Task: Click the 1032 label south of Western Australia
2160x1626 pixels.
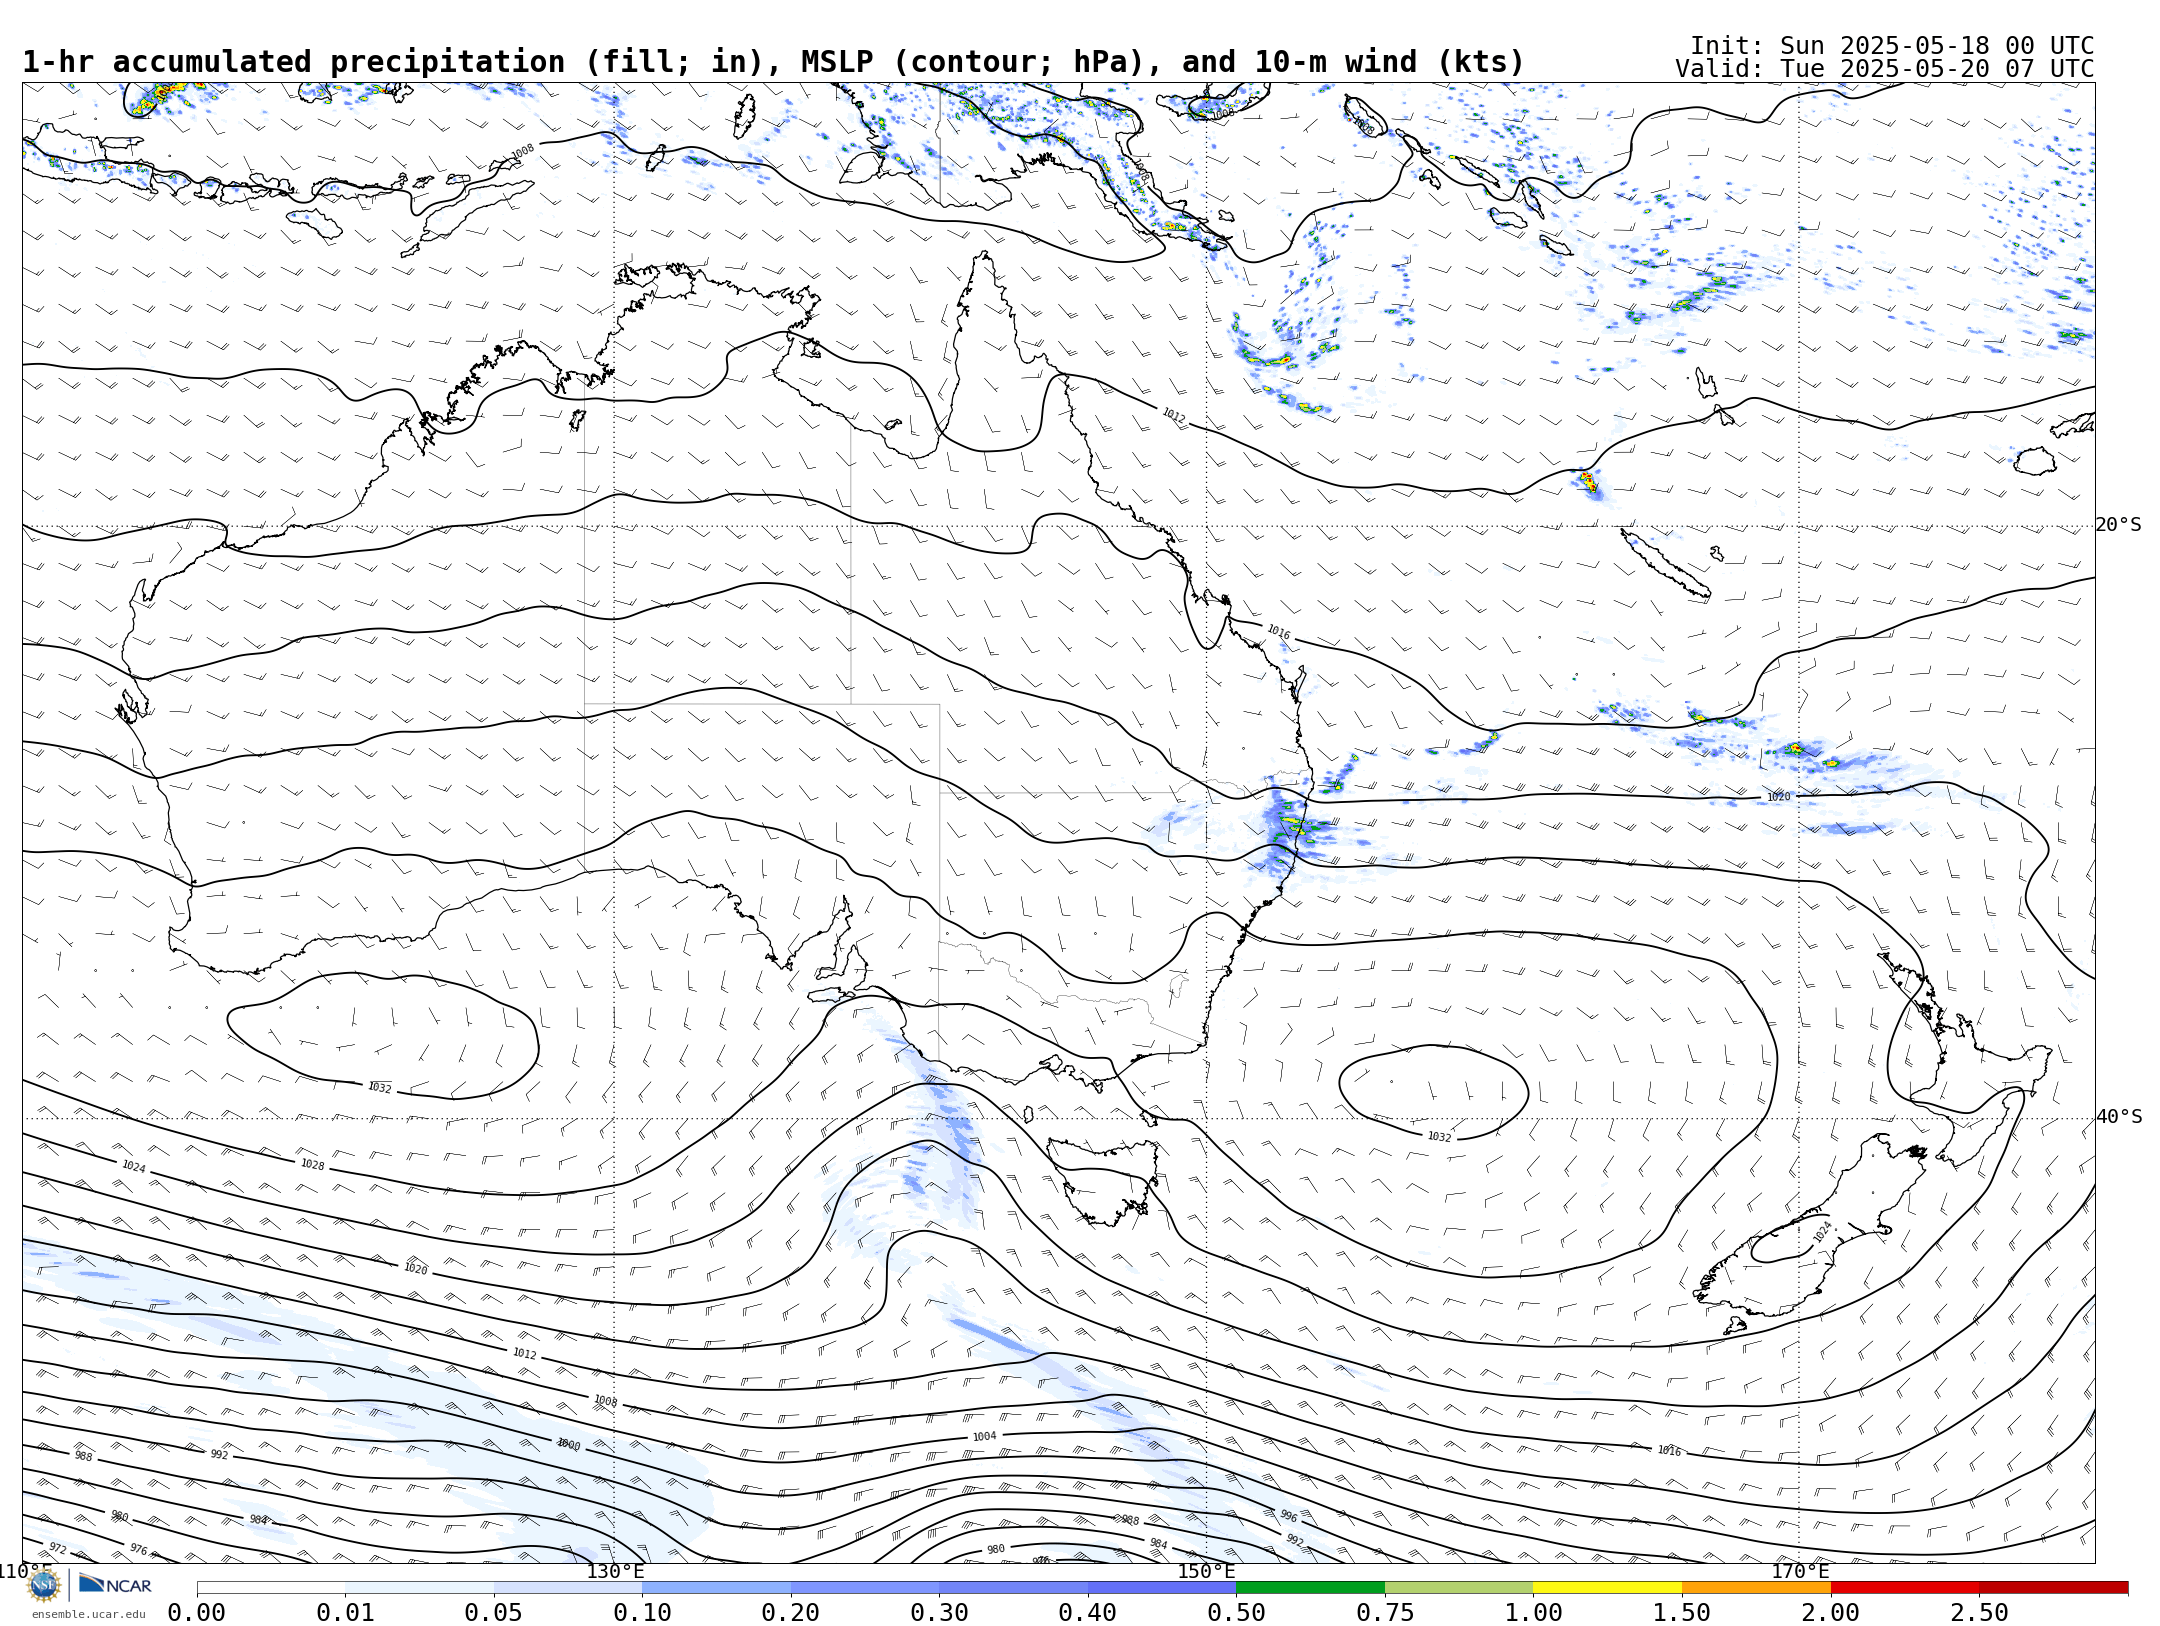Action: click(380, 1088)
